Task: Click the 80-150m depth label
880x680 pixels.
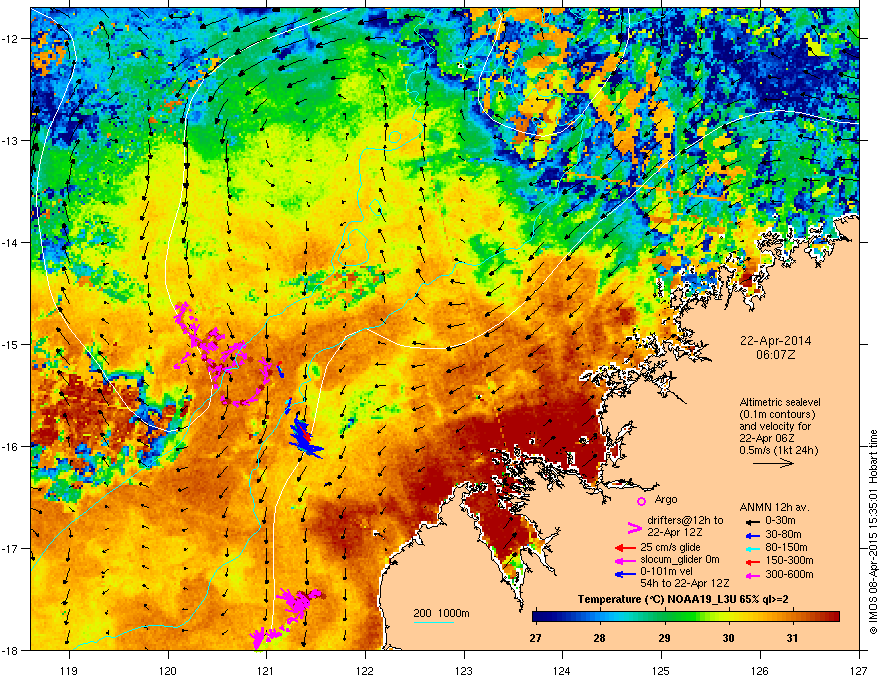Action: coord(786,547)
